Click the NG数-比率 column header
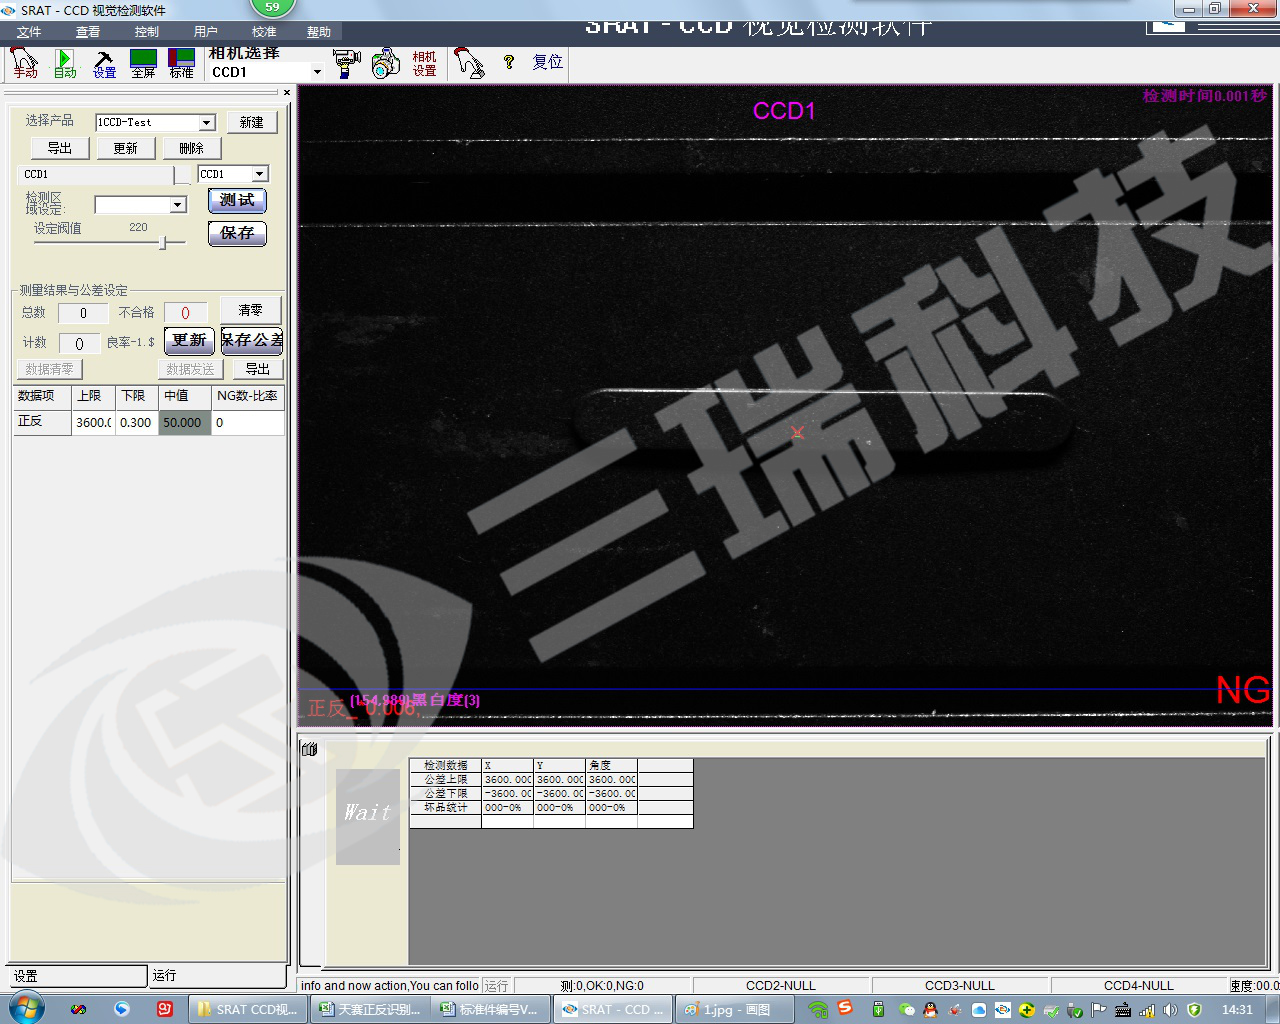This screenshot has width=1280, height=1024. pos(248,396)
